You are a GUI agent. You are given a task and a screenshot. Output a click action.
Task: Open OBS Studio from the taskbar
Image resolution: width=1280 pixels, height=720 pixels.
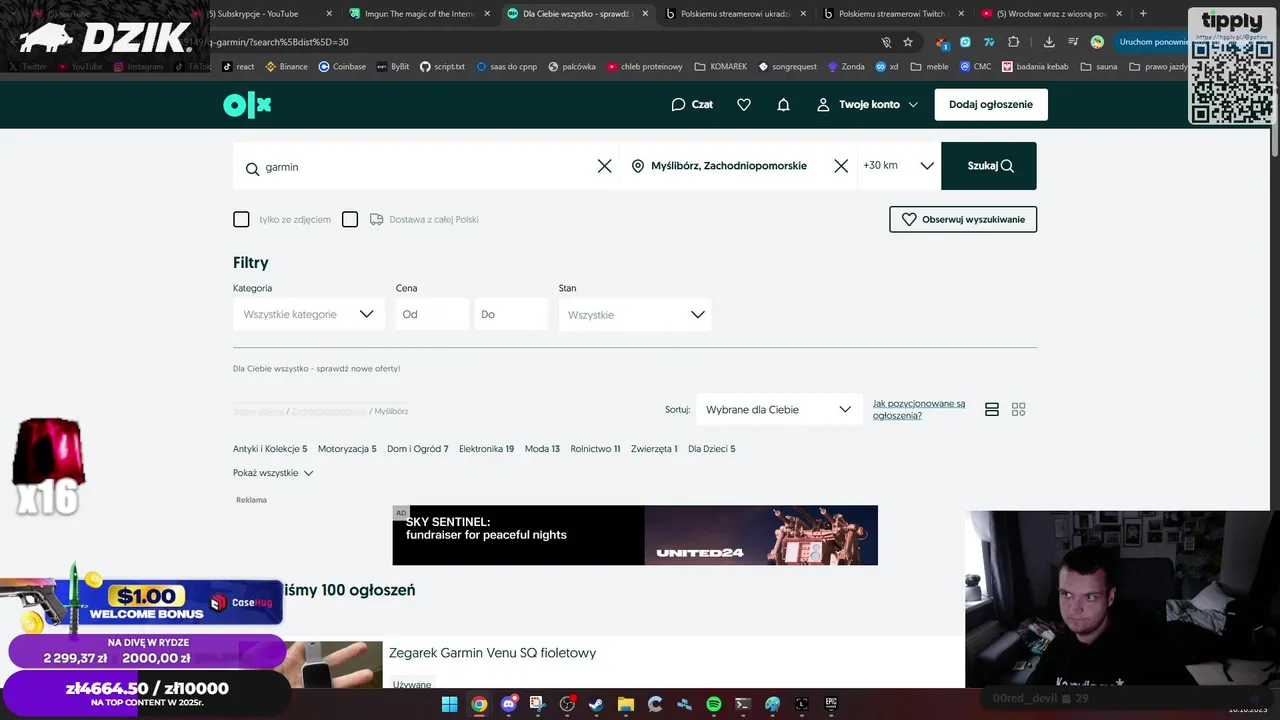[x=567, y=704]
